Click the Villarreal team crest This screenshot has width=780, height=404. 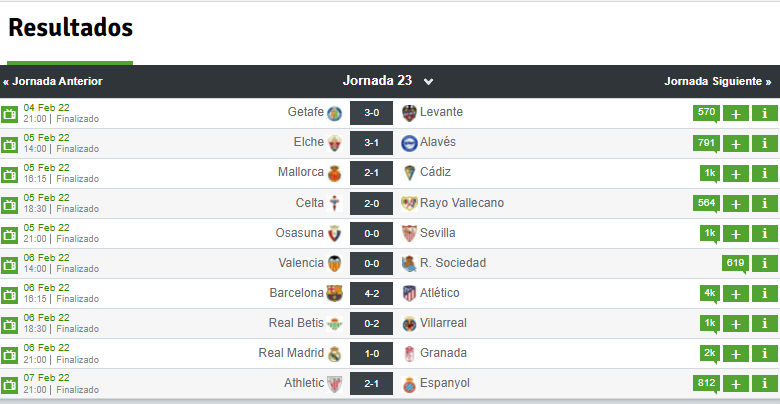click(x=409, y=324)
